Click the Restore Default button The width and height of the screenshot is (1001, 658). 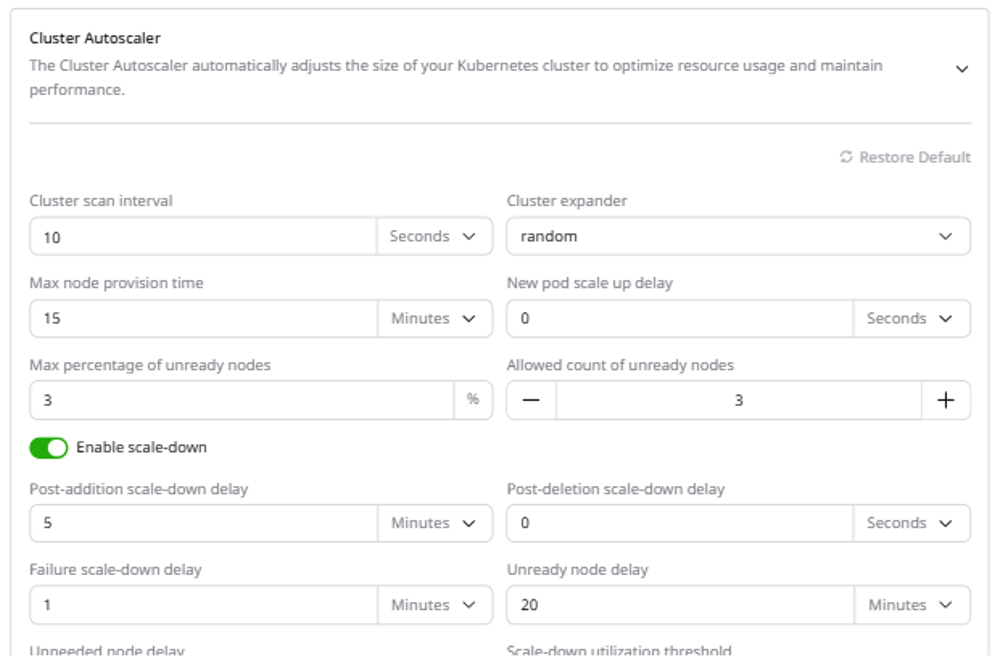click(905, 157)
